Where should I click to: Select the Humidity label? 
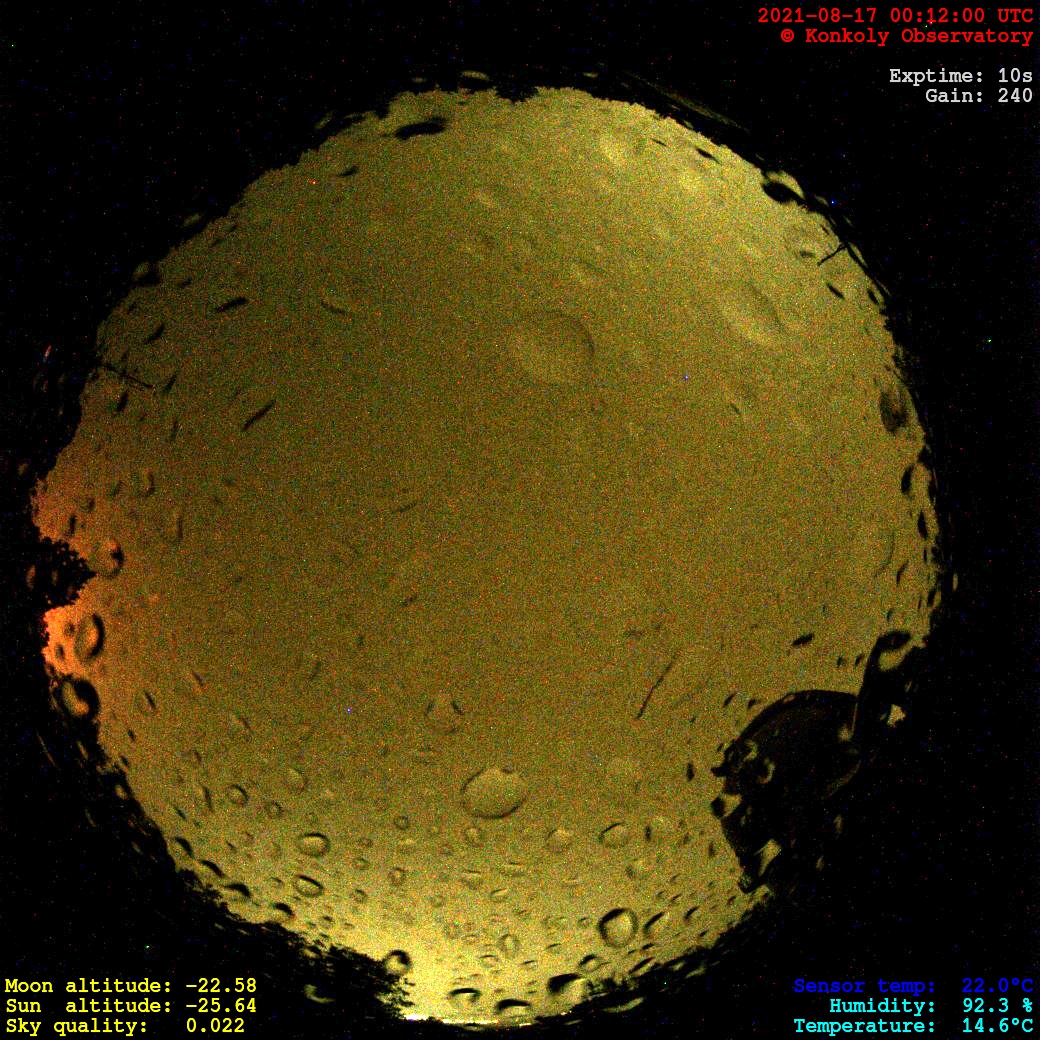pyautogui.click(x=882, y=1006)
